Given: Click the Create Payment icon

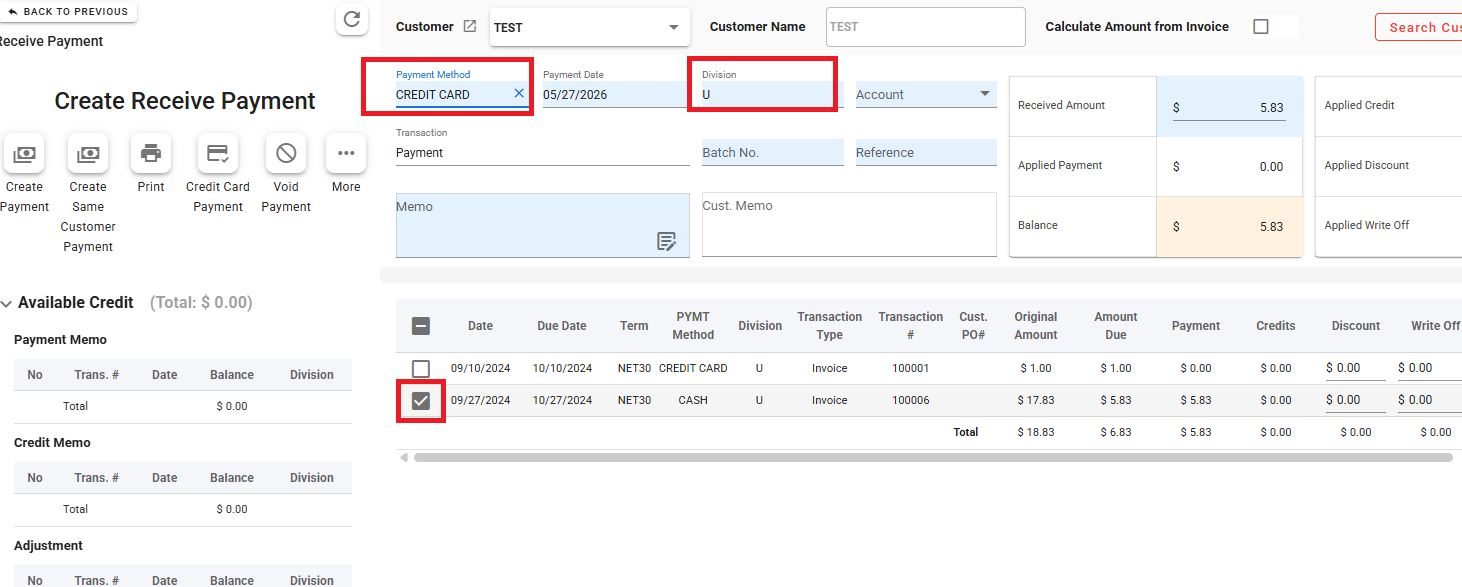Looking at the screenshot, I should [24, 153].
